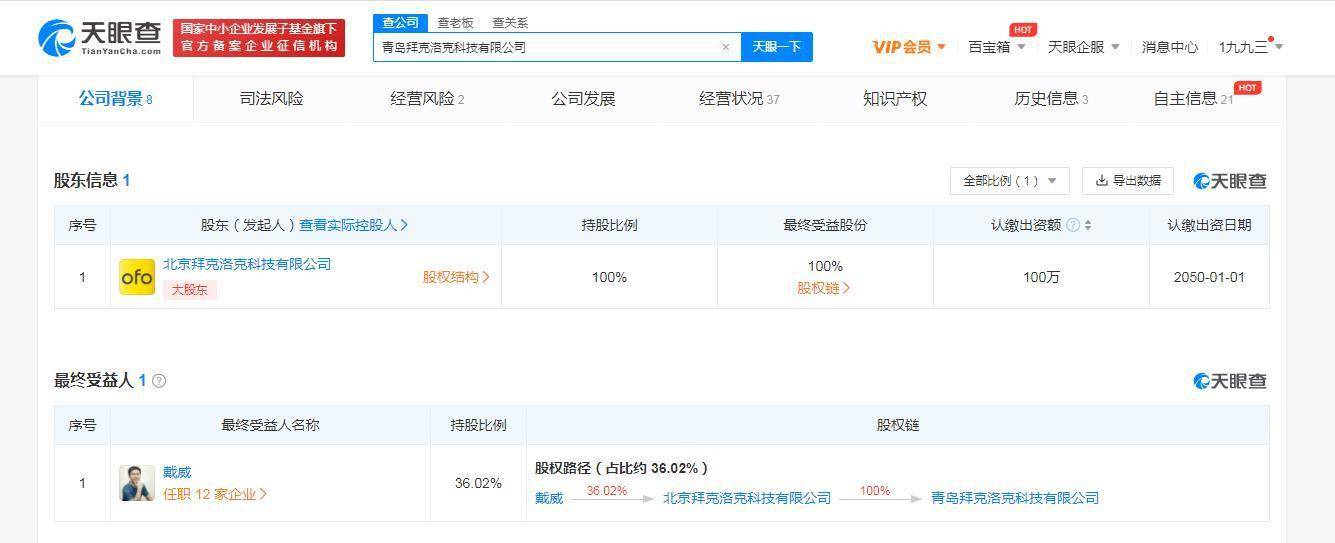Viewport: 1335px width, 543px height.
Task: Open the 公司发展 tab
Action: tap(583, 98)
